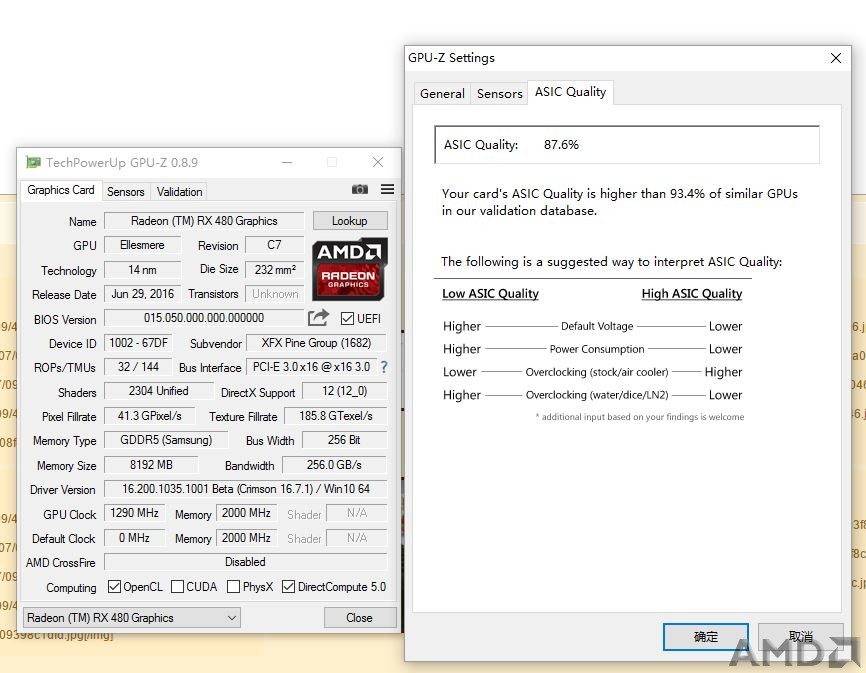This screenshot has height=673, width=866.
Task: Open the Radeon RX 480 Graphics card dropdown
Action: (131, 617)
